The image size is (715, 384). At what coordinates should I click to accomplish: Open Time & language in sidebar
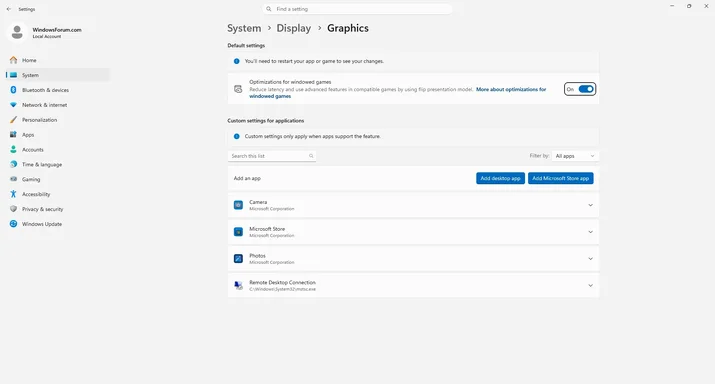[58, 164]
